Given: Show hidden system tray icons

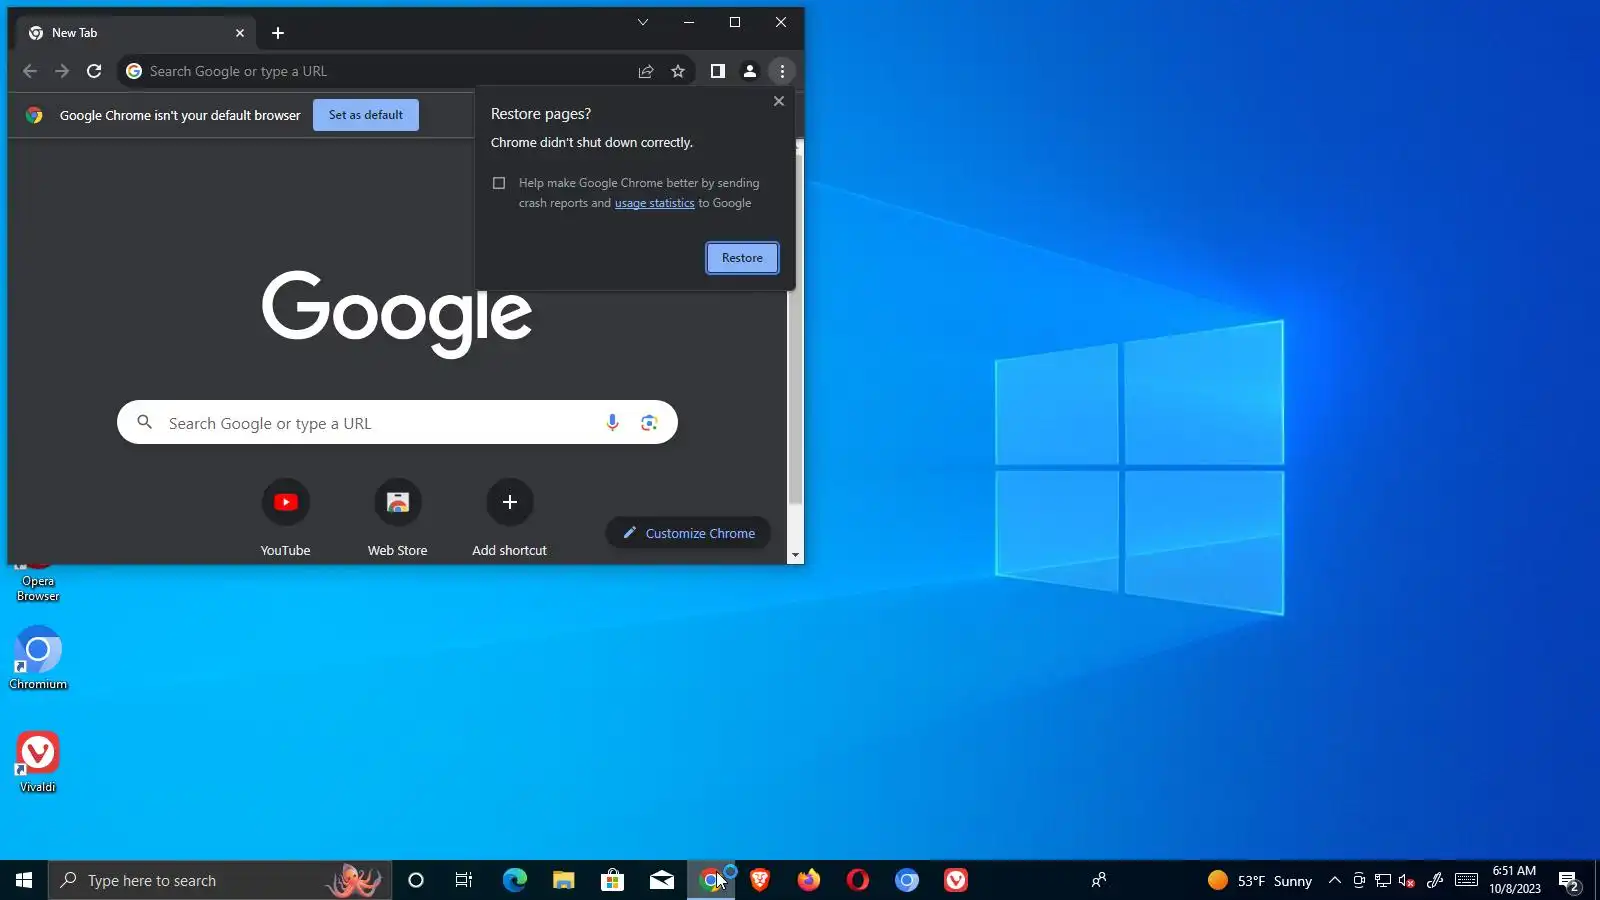Looking at the screenshot, I should pyautogui.click(x=1334, y=880).
